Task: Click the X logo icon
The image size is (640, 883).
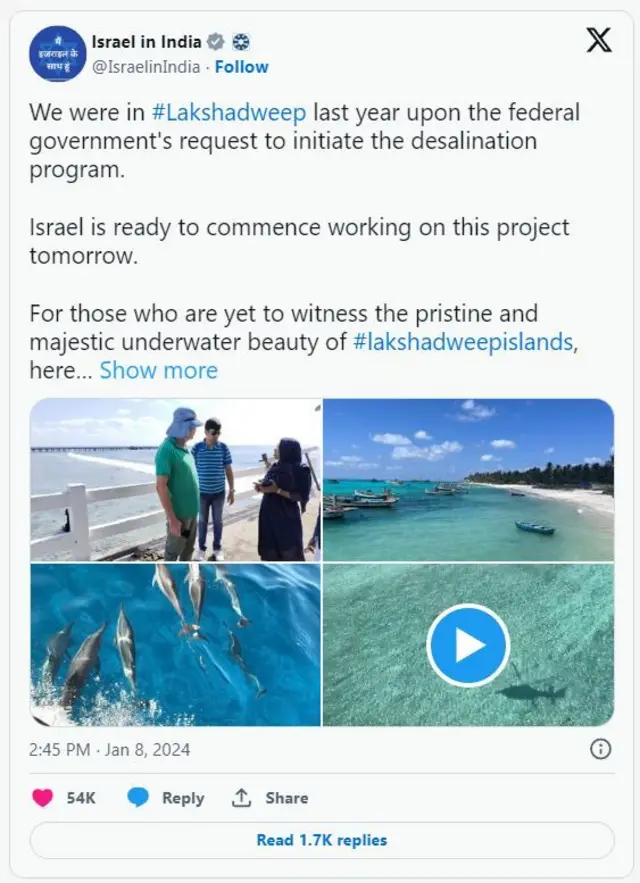Action: (598, 41)
